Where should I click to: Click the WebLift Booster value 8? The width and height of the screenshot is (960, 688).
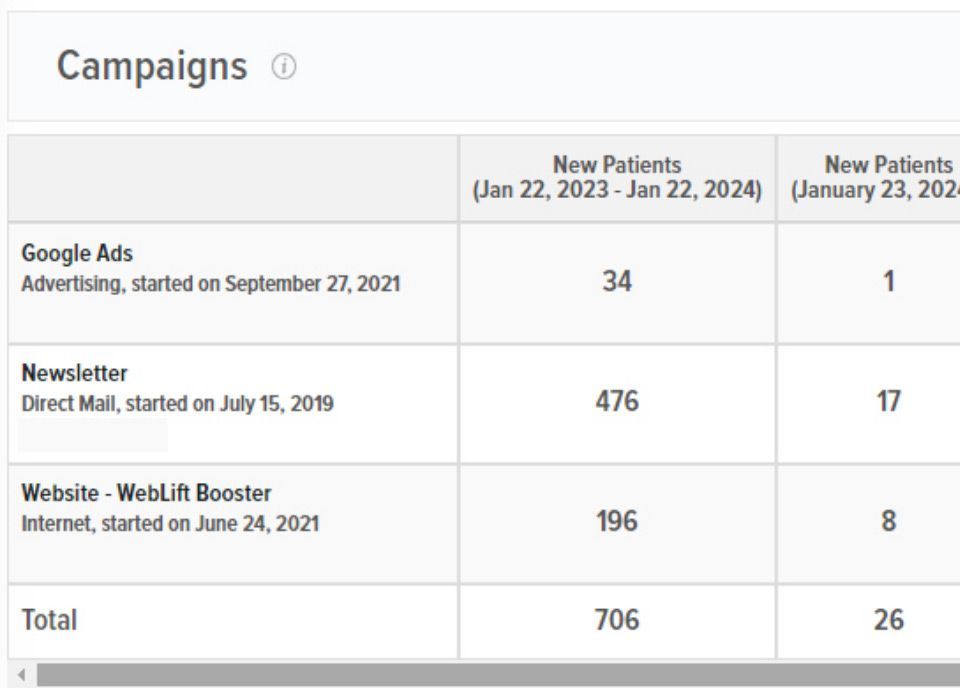click(885, 521)
